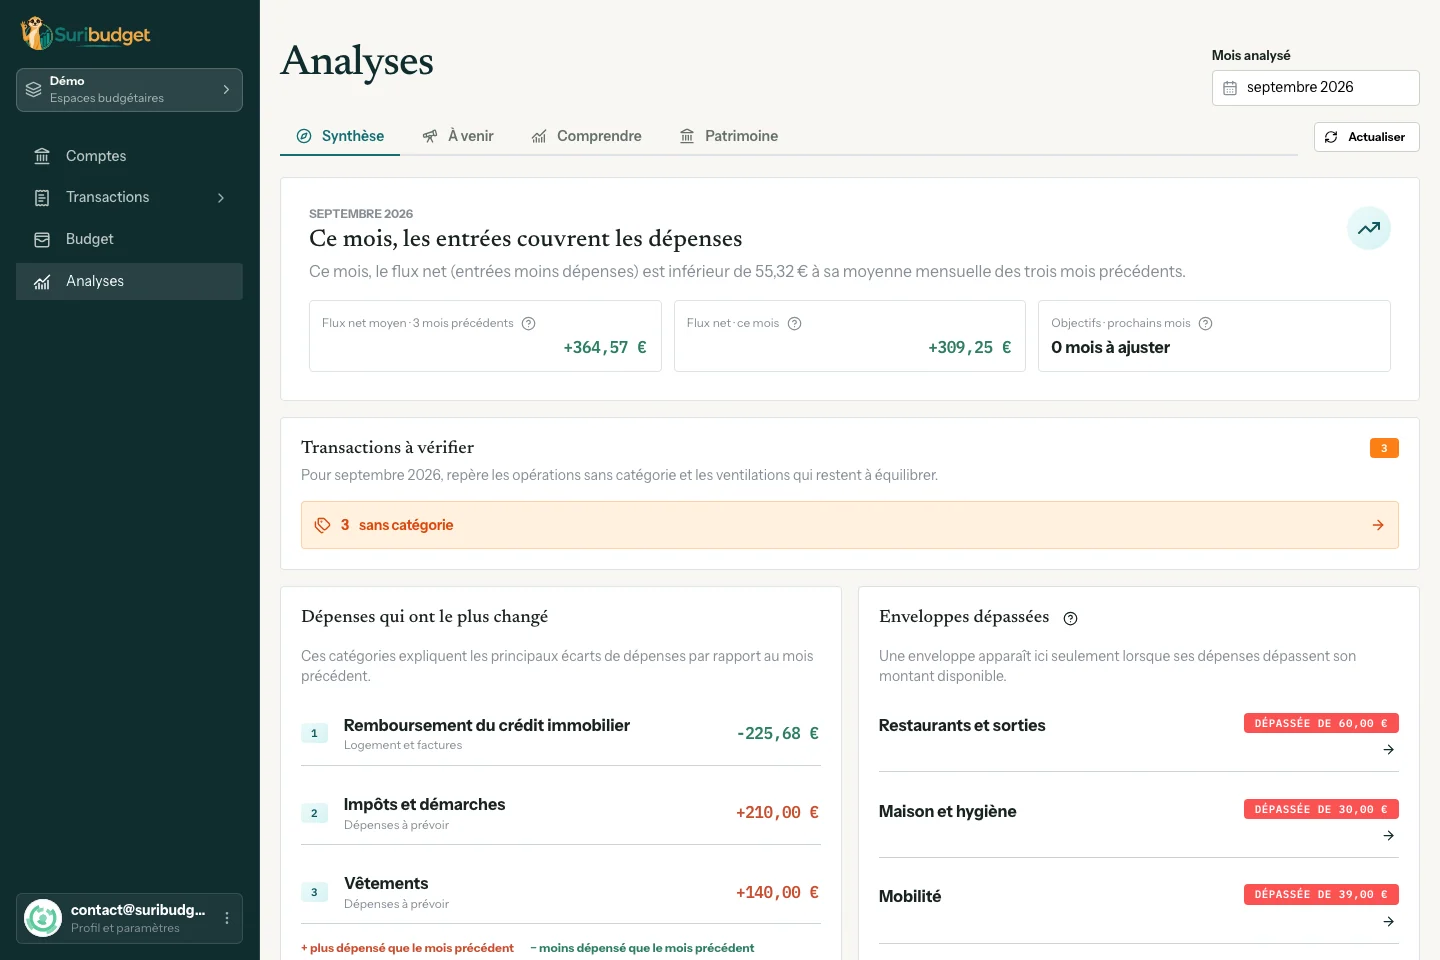Show help for Flux net ce mois

(795, 323)
